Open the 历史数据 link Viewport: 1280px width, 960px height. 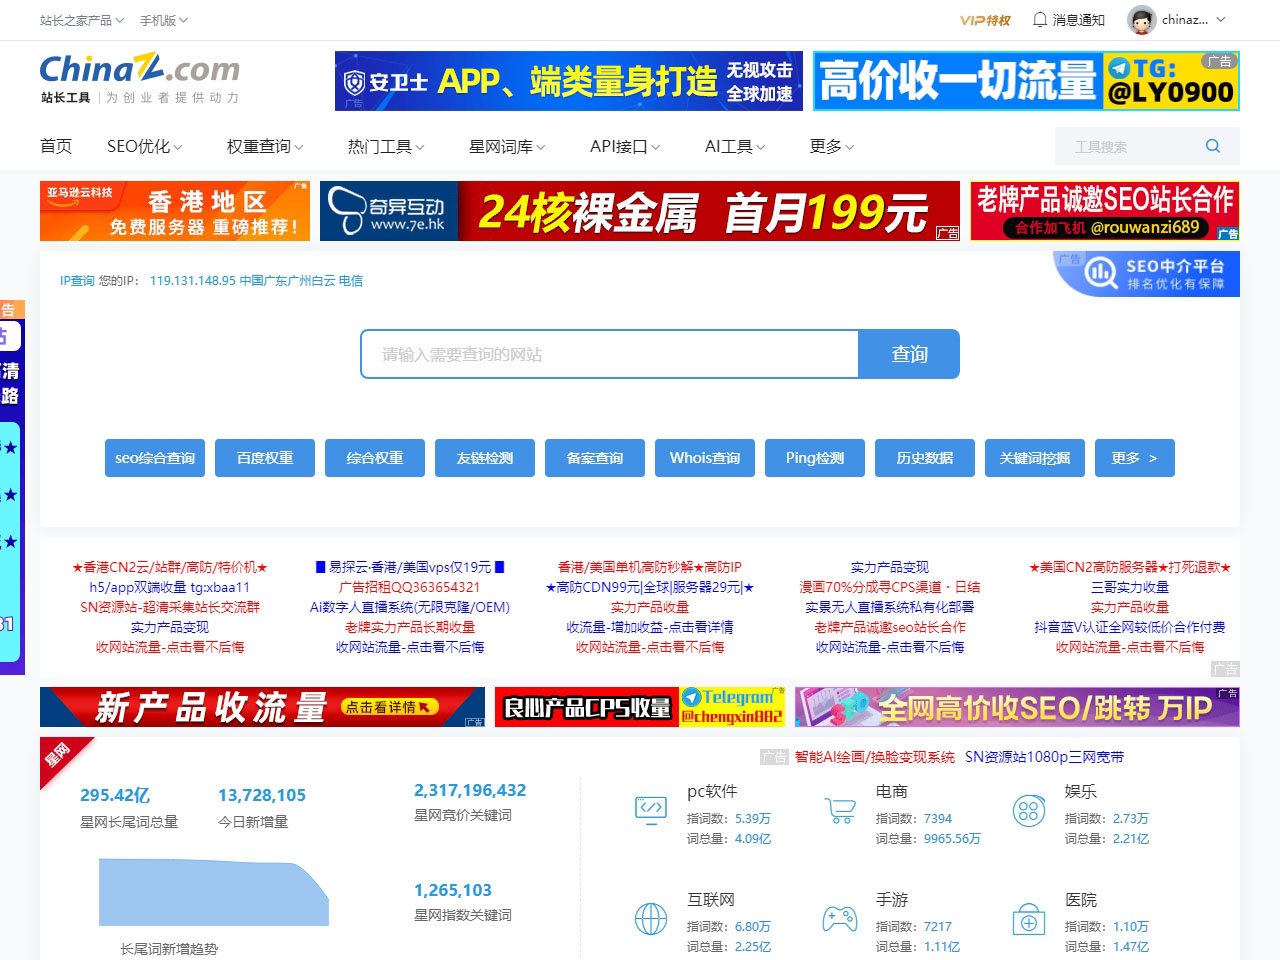pyautogui.click(x=924, y=457)
